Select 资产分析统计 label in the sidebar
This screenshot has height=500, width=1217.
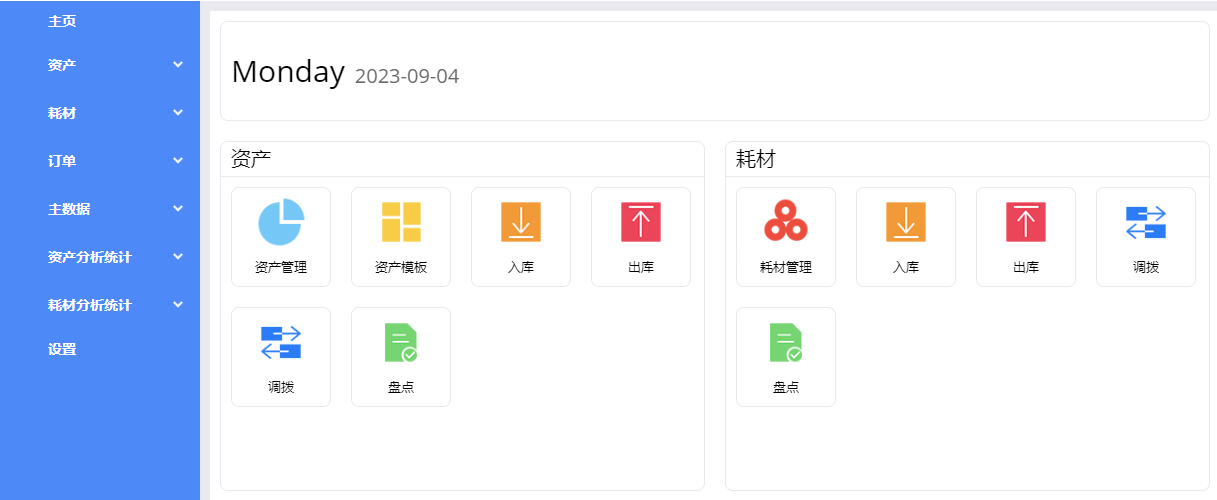(x=90, y=257)
